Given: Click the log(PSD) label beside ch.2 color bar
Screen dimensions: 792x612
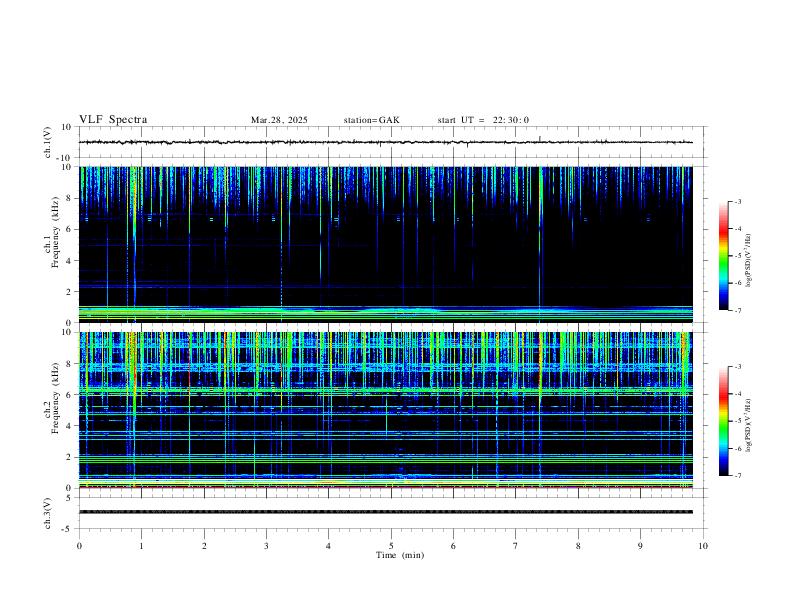Looking at the screenshot, I should [749, 425].
